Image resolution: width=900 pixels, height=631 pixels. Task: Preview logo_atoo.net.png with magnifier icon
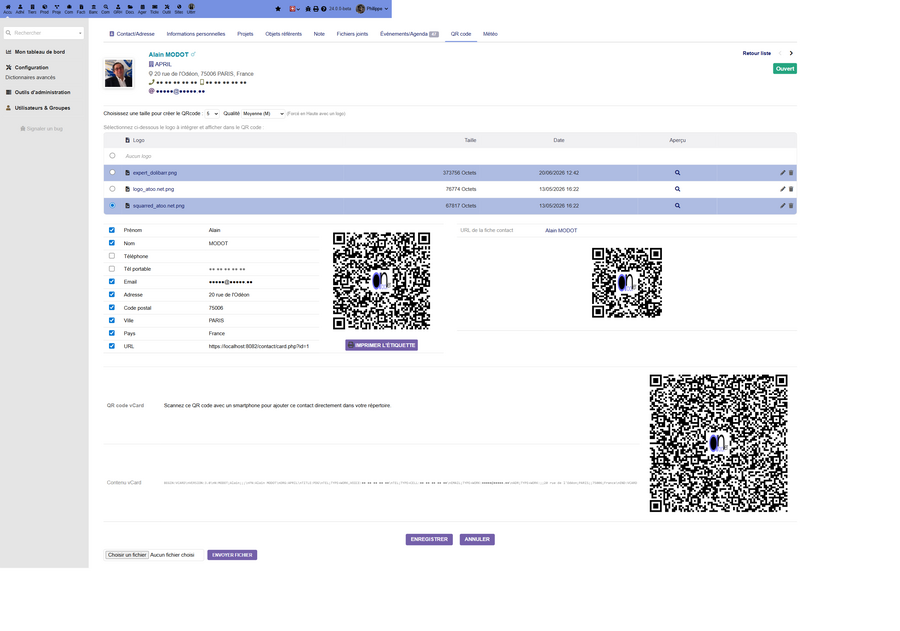click(x=677, y=189)
